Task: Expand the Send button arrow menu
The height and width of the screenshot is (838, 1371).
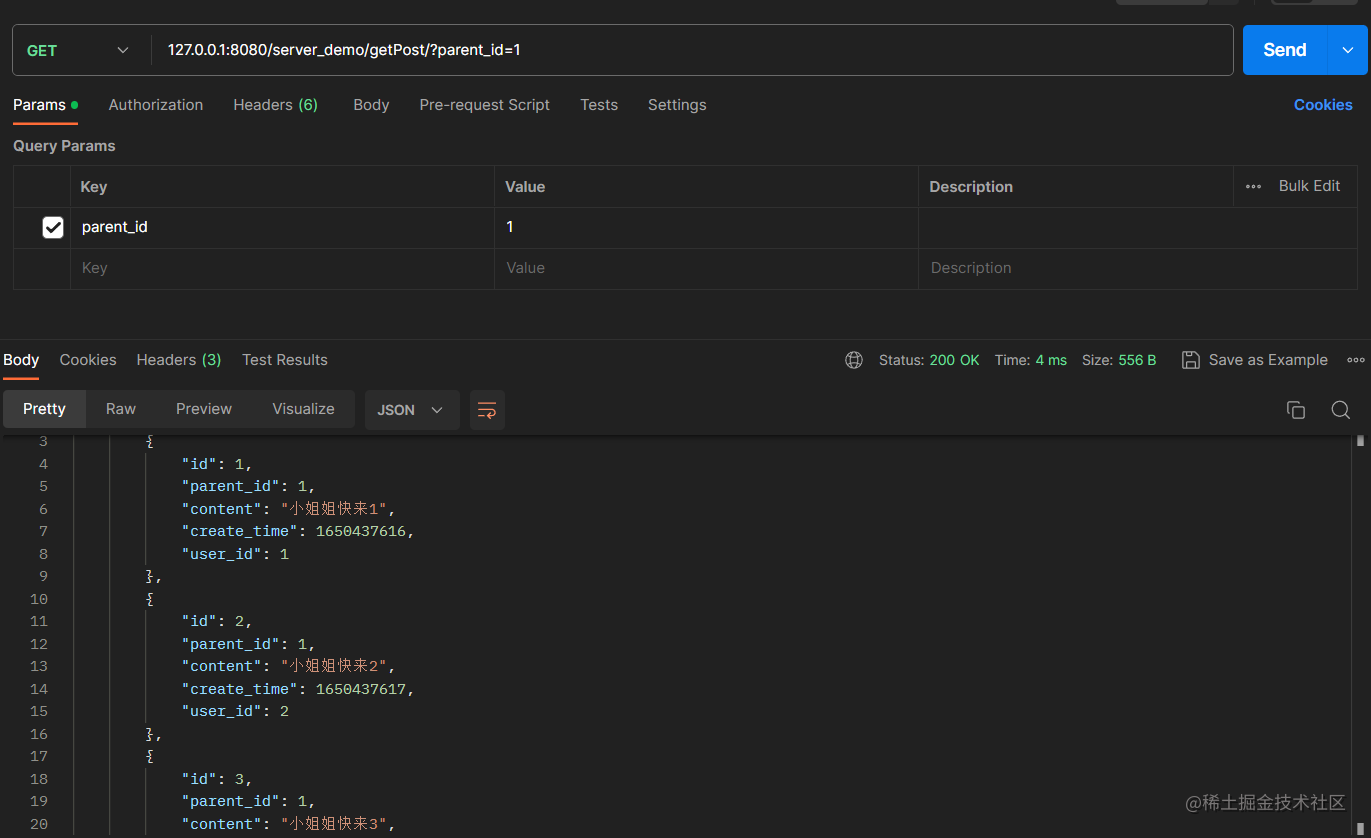Action: pyautogui.click(x=1347, y=50)
